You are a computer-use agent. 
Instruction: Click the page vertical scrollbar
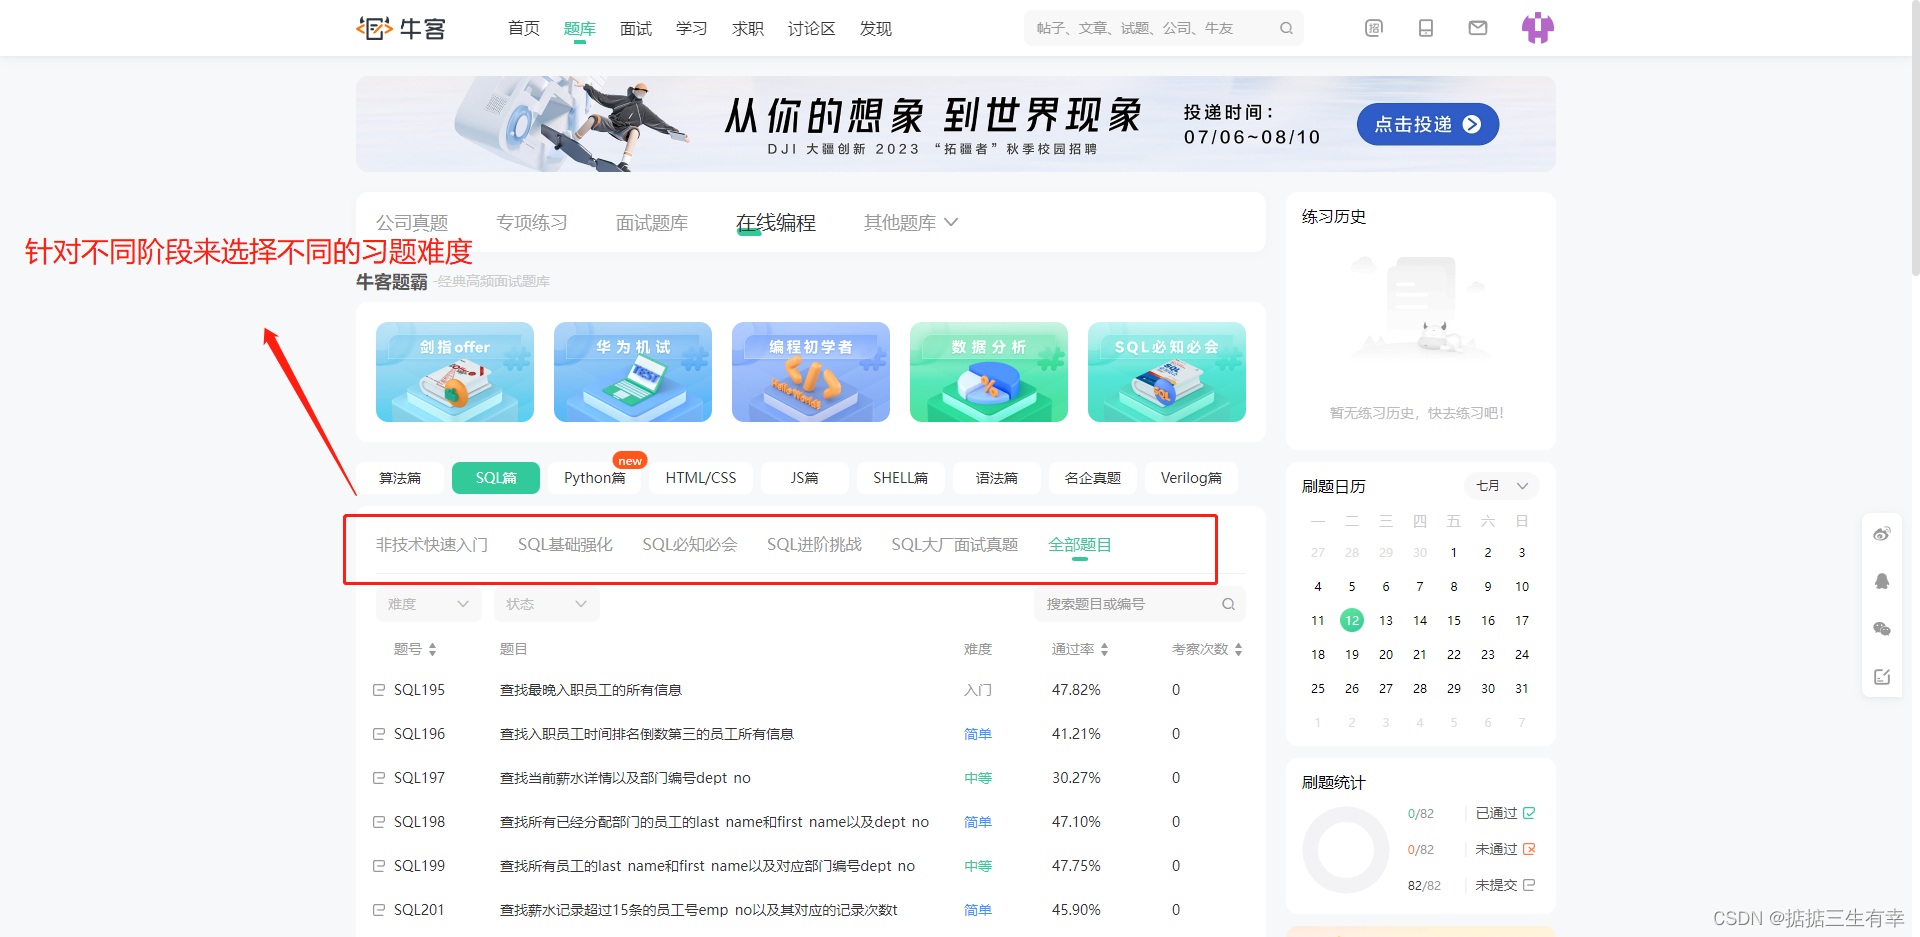[1915, 138]
